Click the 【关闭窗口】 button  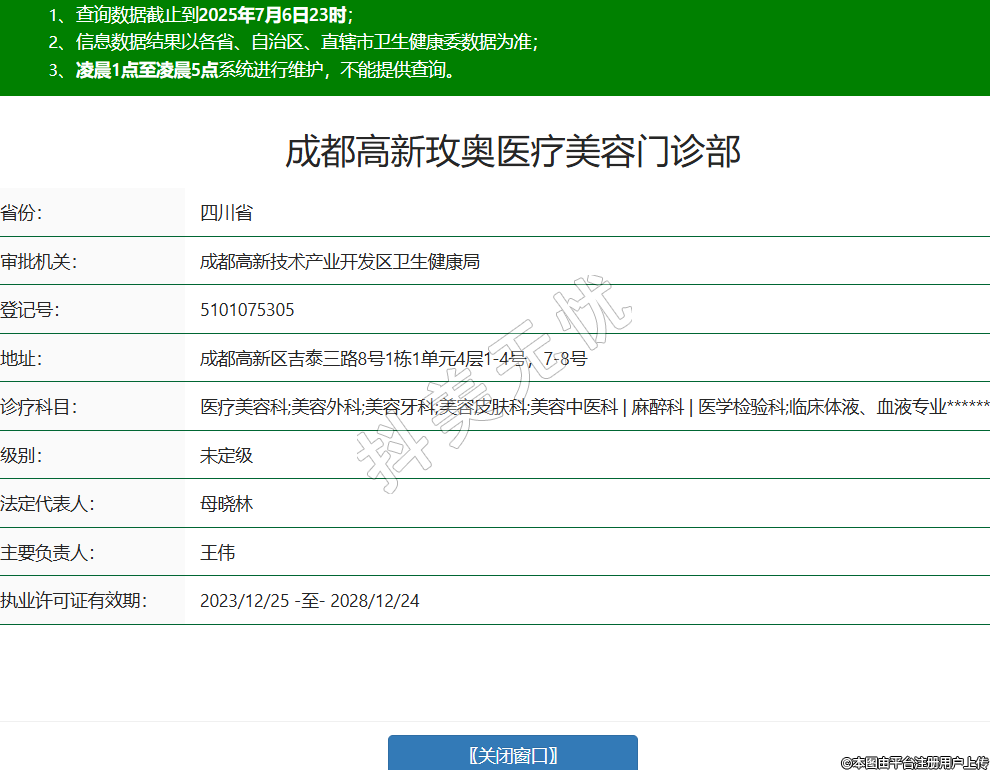[512, 755]
